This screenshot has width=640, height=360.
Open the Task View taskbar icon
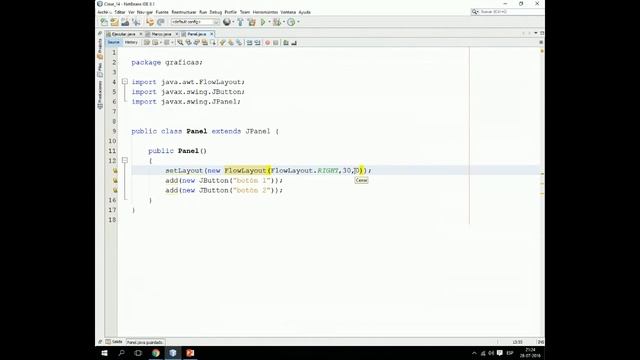(x=138, y=353)
